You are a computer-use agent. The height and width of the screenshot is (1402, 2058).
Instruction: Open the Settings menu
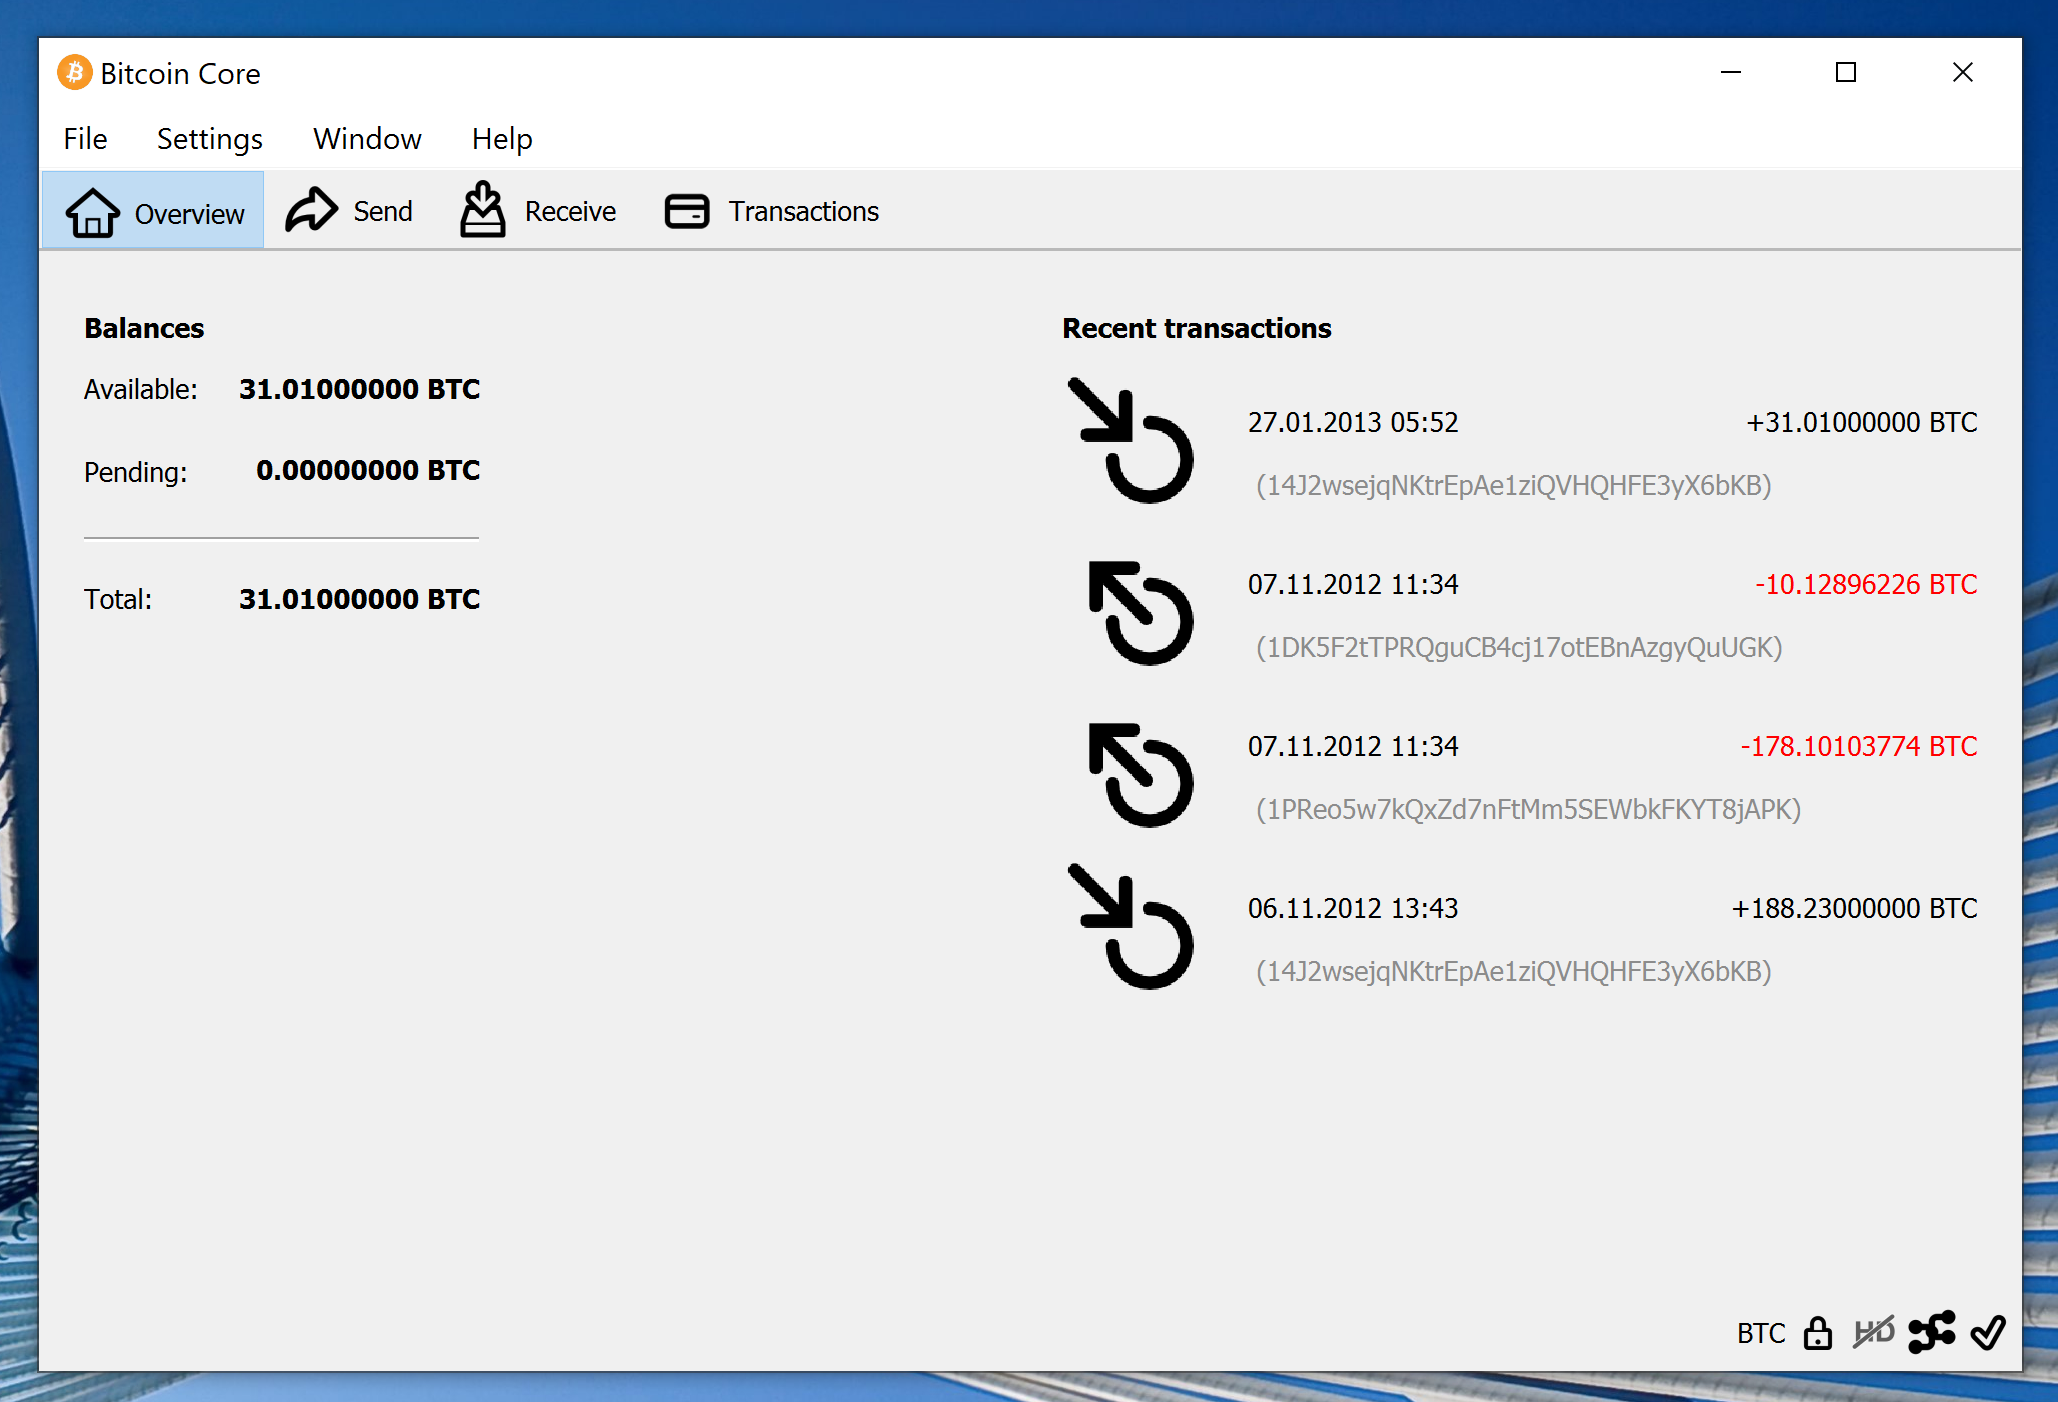pos(209,139)
